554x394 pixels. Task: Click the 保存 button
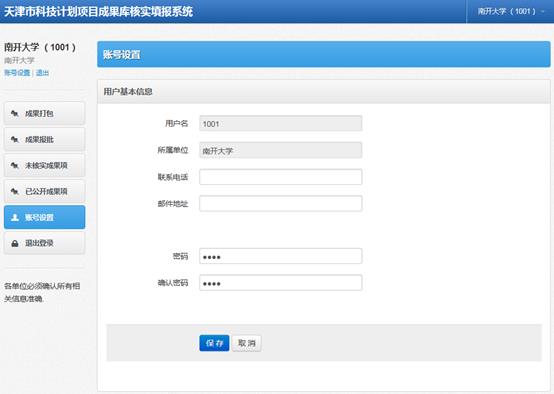point(214,343)
